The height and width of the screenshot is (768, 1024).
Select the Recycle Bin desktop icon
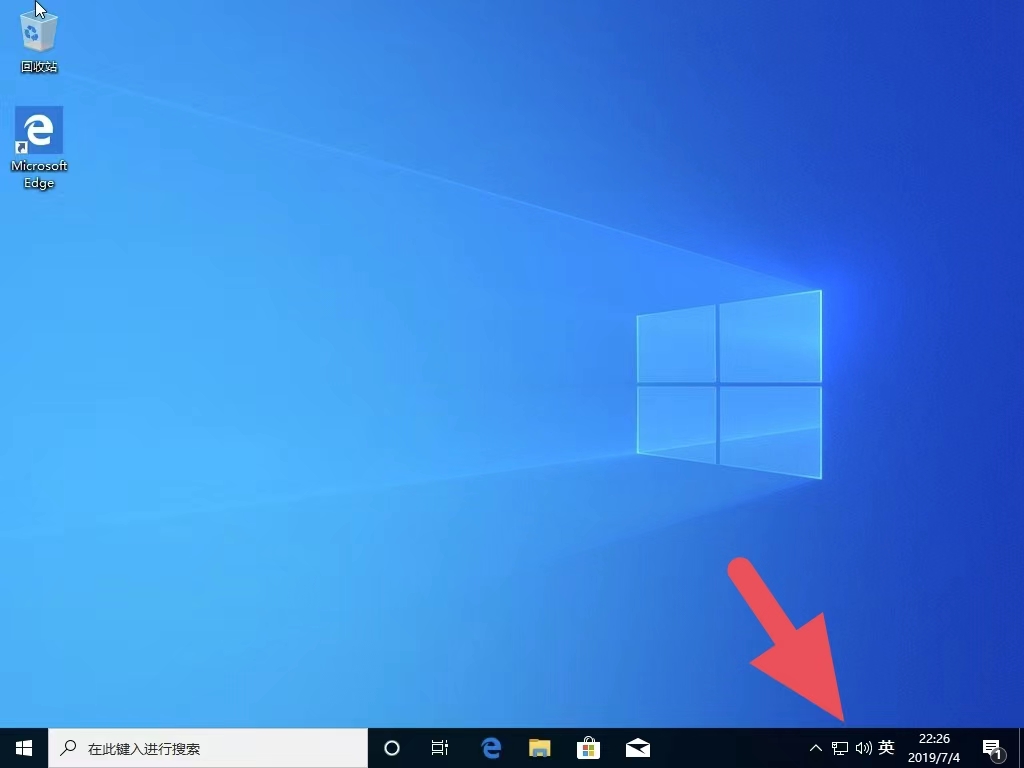click(x=39, y=40)
